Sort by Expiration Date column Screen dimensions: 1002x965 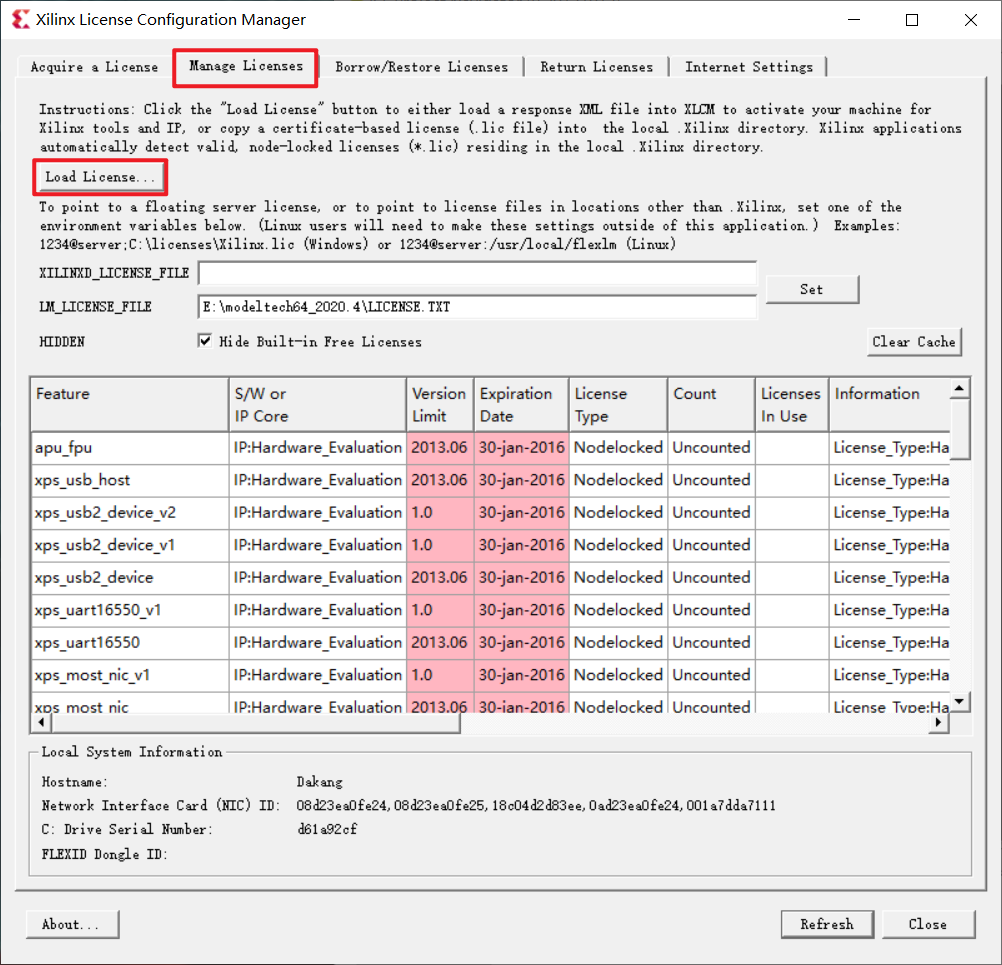pos(521,405)
